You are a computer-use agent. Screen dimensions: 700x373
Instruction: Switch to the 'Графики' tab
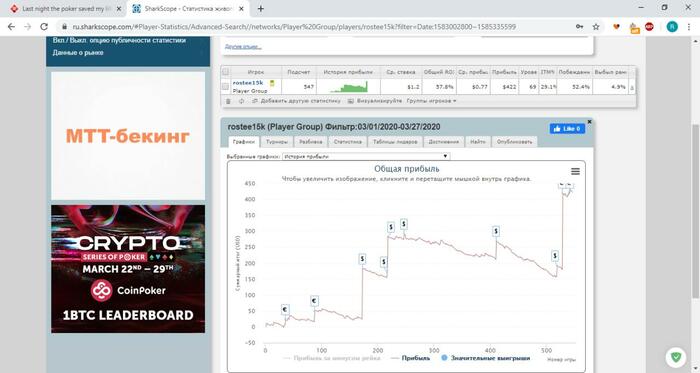[243, 142]
